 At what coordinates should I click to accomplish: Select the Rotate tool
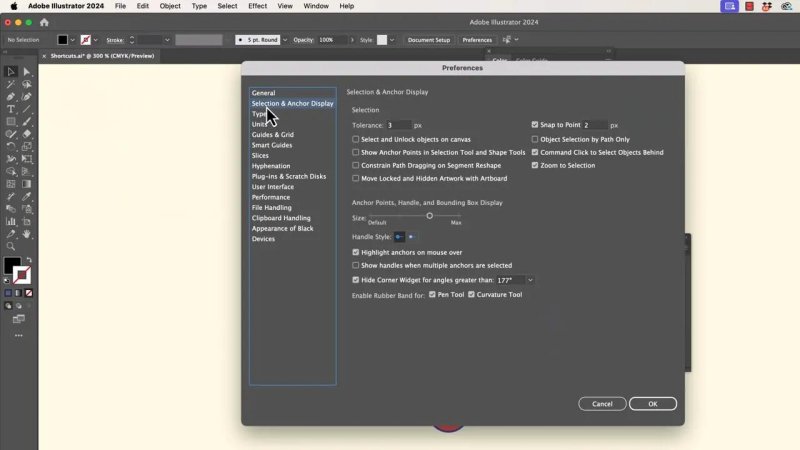11,146
